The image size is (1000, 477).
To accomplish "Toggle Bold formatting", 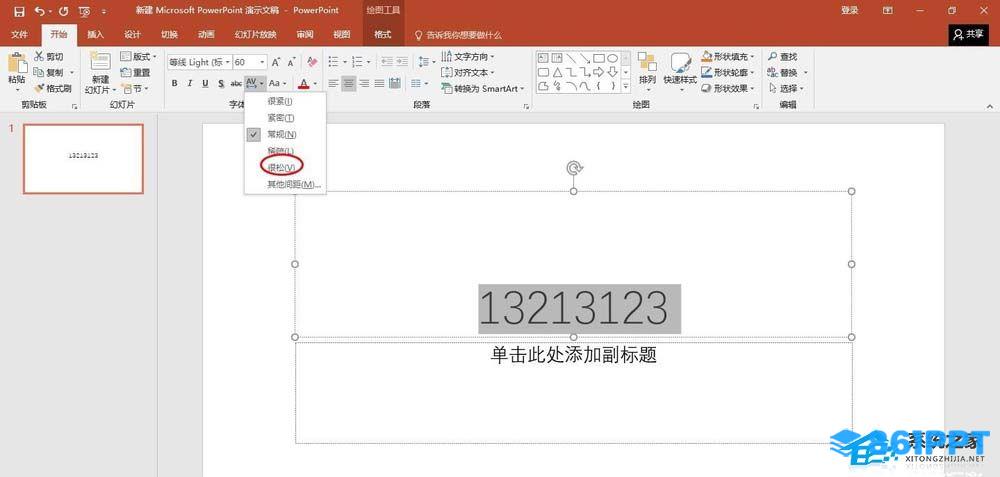I will point(174,84).
